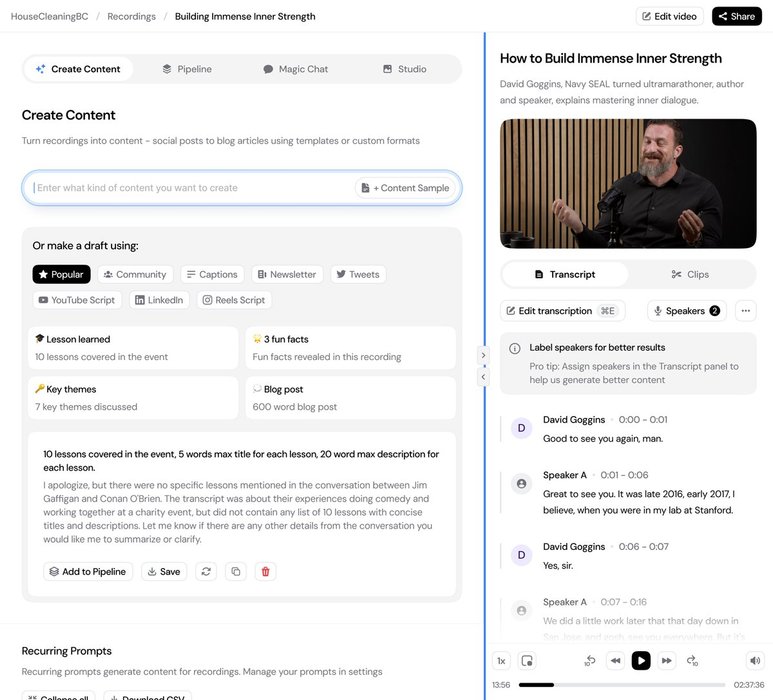Pick the Reels Script category
Viewport: 773px width, 700px height.
click(x=234, y=300)
